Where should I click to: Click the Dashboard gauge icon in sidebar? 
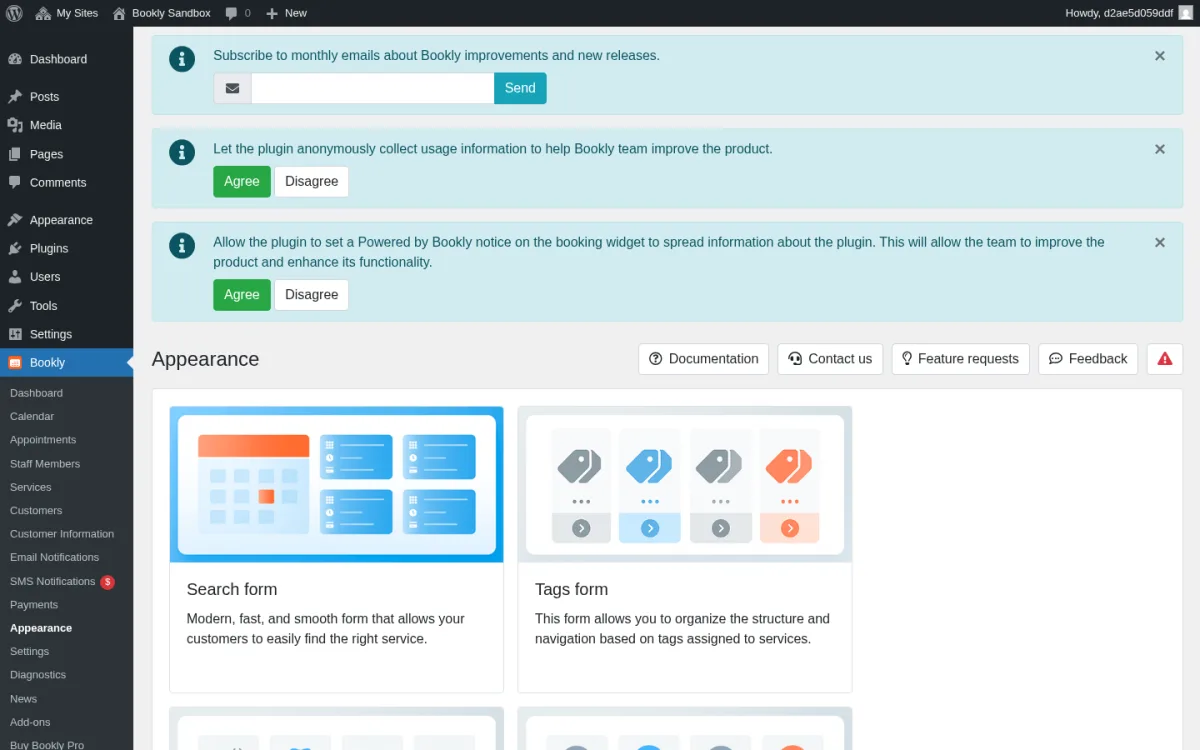[x=15, y=59]
